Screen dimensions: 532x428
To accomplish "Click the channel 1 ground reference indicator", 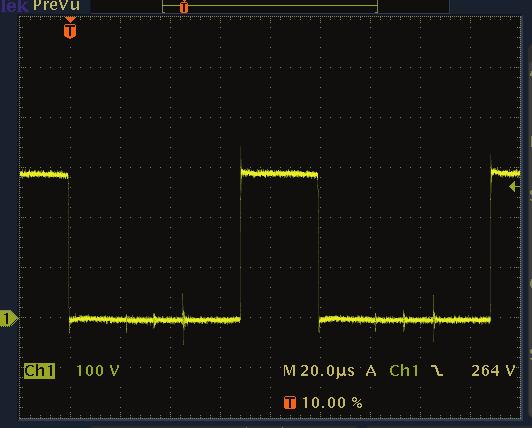I will (x=8, y=318).
